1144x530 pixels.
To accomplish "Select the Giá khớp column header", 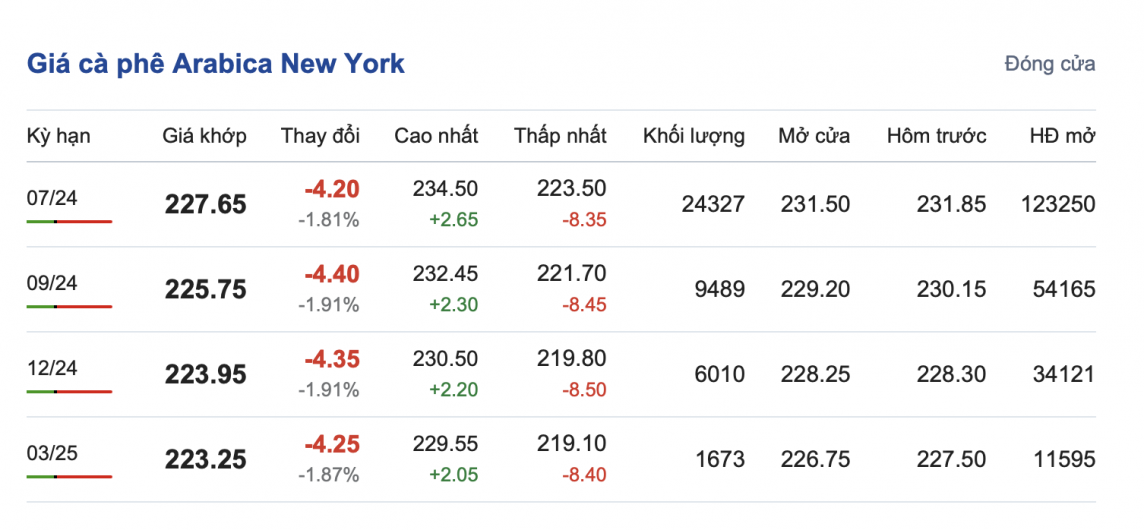I will coord(204,136).
